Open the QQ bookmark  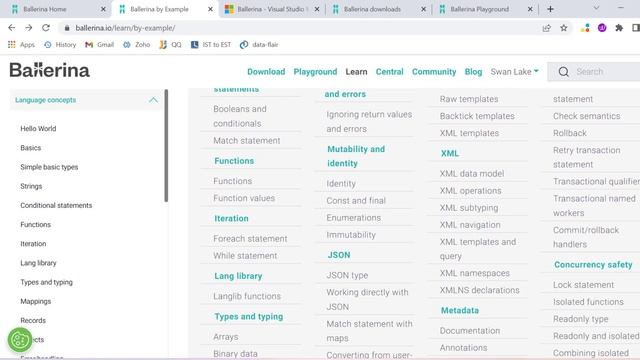[x=170, y=44]
